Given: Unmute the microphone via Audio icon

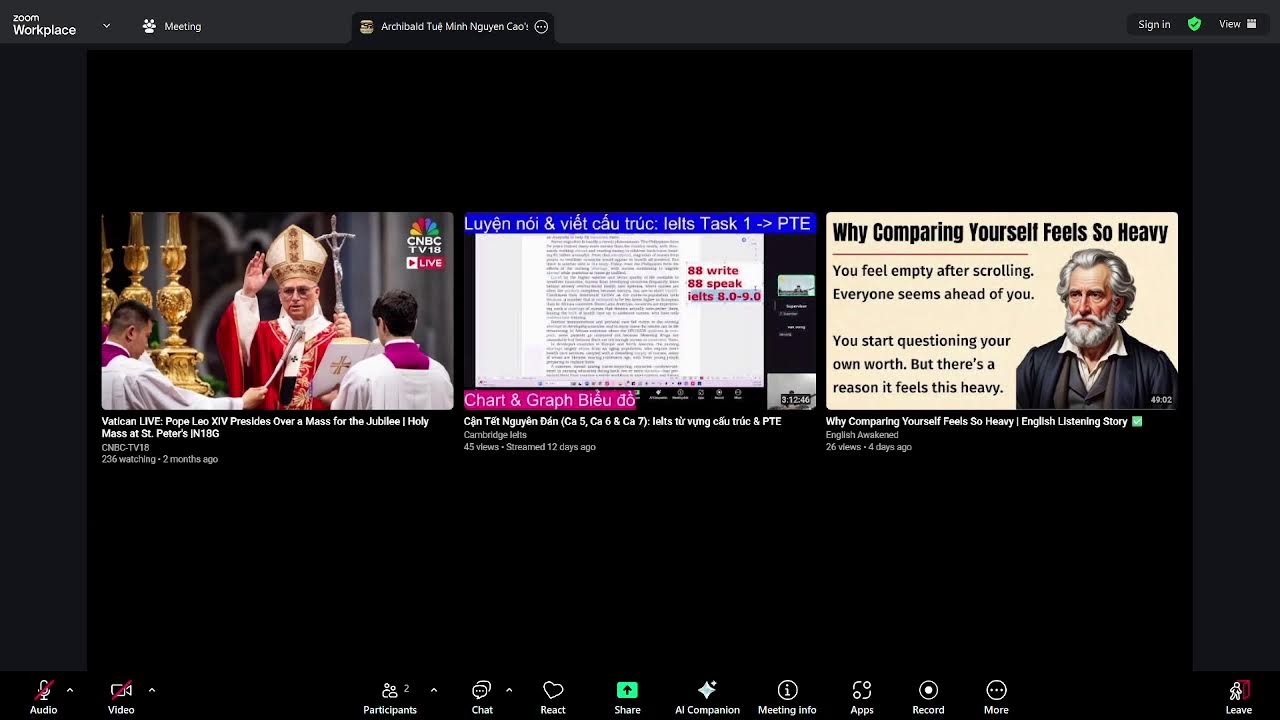Looking at the screenshot, I should (43, 690).
